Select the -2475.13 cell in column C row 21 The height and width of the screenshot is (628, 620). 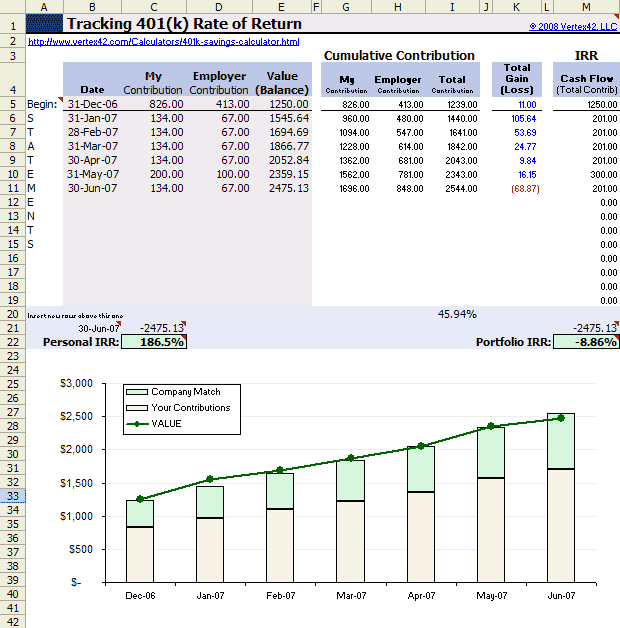(x=154, y=328)
